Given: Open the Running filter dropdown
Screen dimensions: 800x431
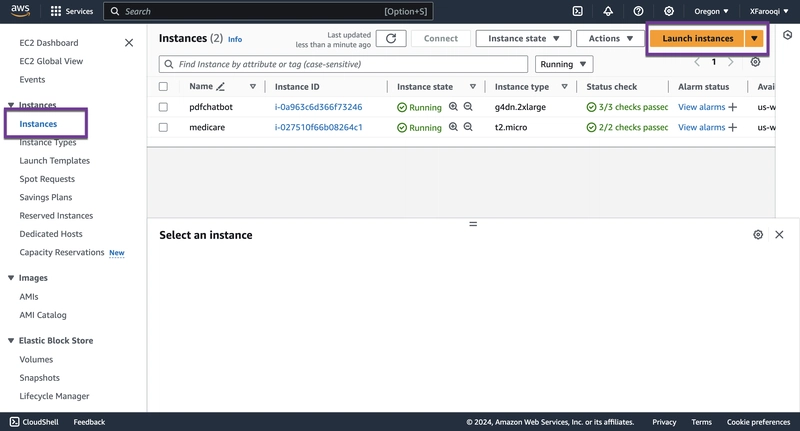Looking at the screenshot, I should coord(564,64).
